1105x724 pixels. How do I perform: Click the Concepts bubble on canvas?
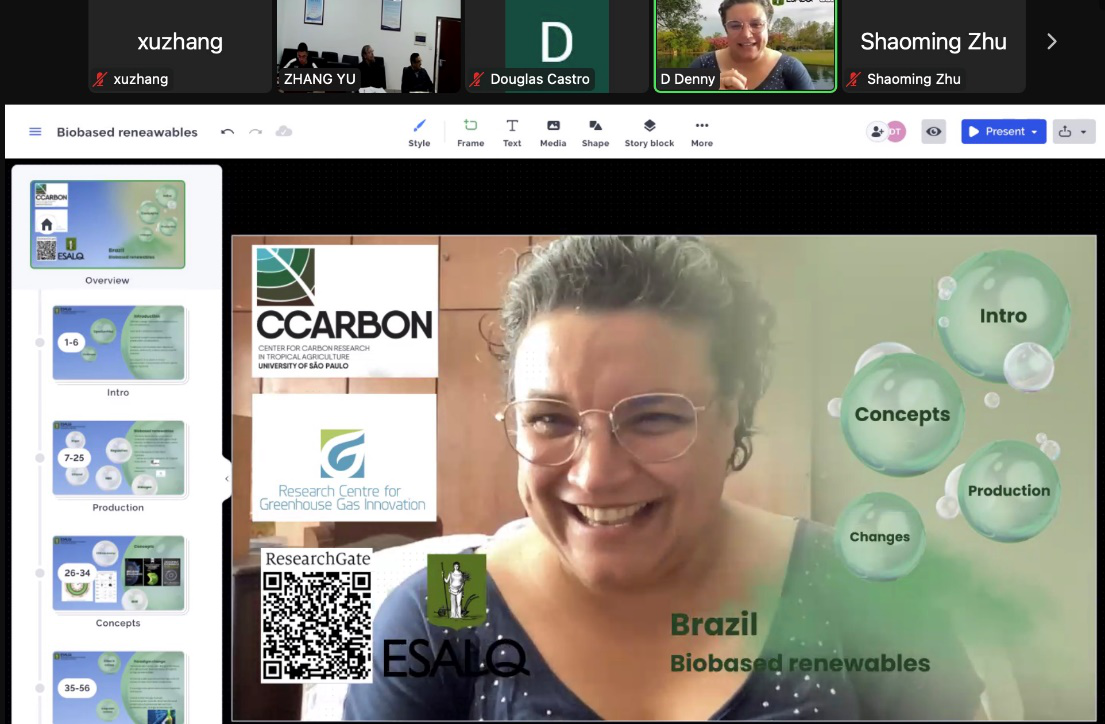pyautogui.click(x=902, y=415)
